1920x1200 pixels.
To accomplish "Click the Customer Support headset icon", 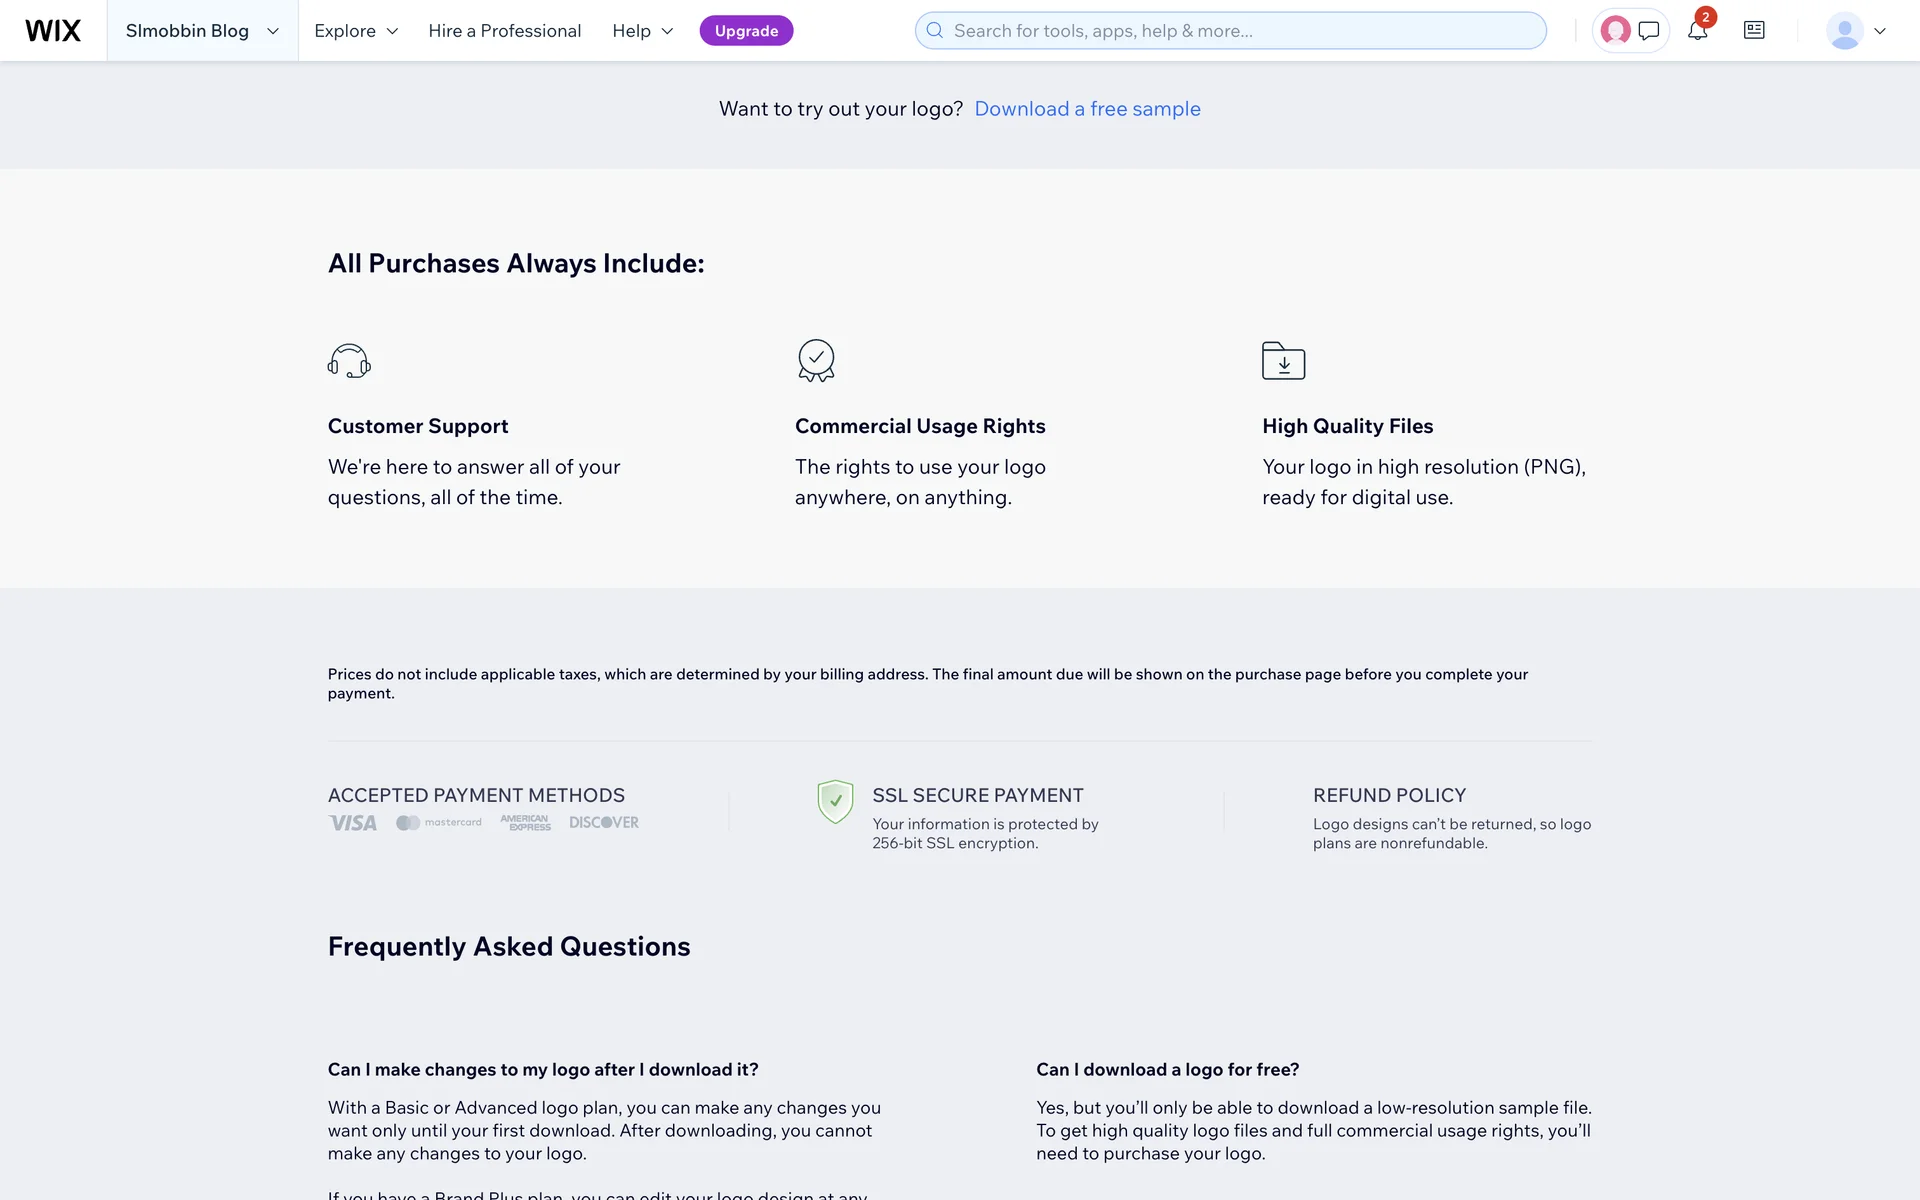I will point(349,361).
